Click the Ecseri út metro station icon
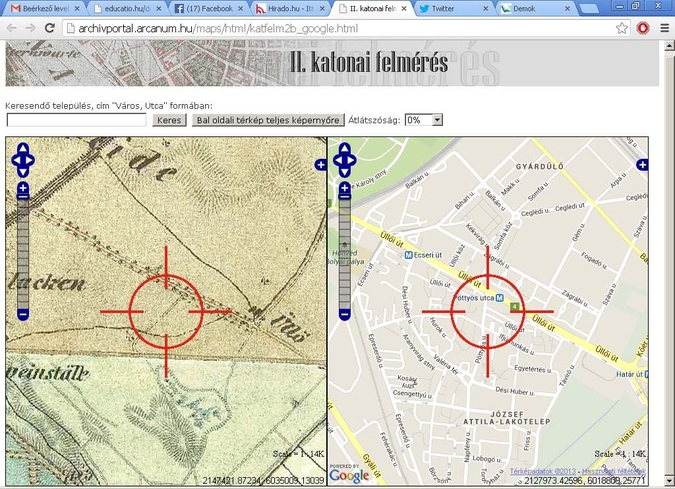Screen dimensions: 675x489 pyautogui.click(x=409, y=255)
